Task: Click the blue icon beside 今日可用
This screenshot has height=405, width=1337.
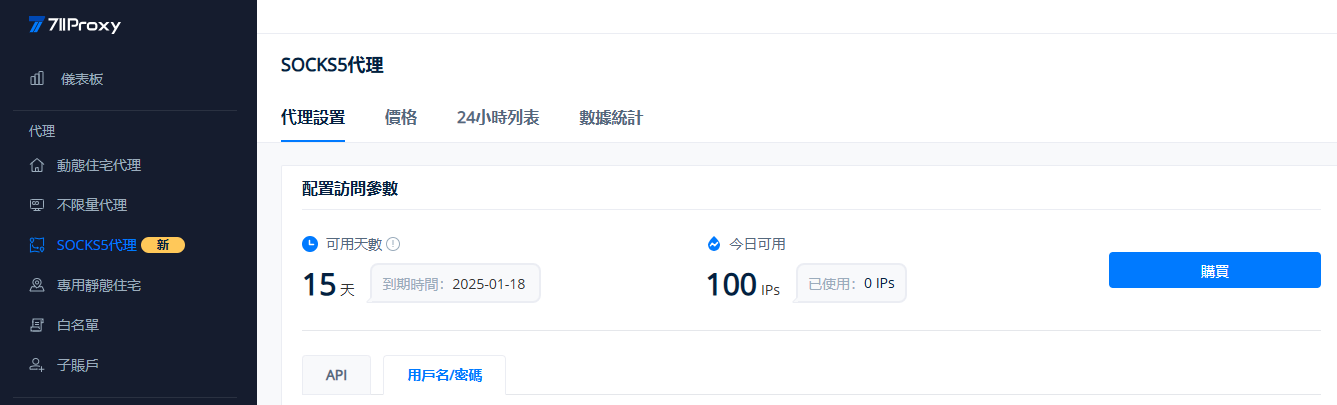Action: [714, 244]
